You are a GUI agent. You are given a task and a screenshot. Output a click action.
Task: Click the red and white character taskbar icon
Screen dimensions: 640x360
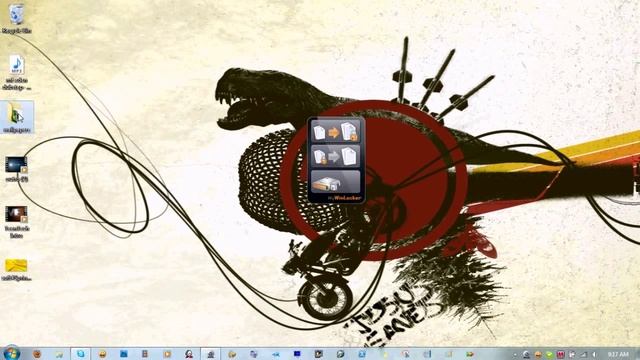click(189, 354)
